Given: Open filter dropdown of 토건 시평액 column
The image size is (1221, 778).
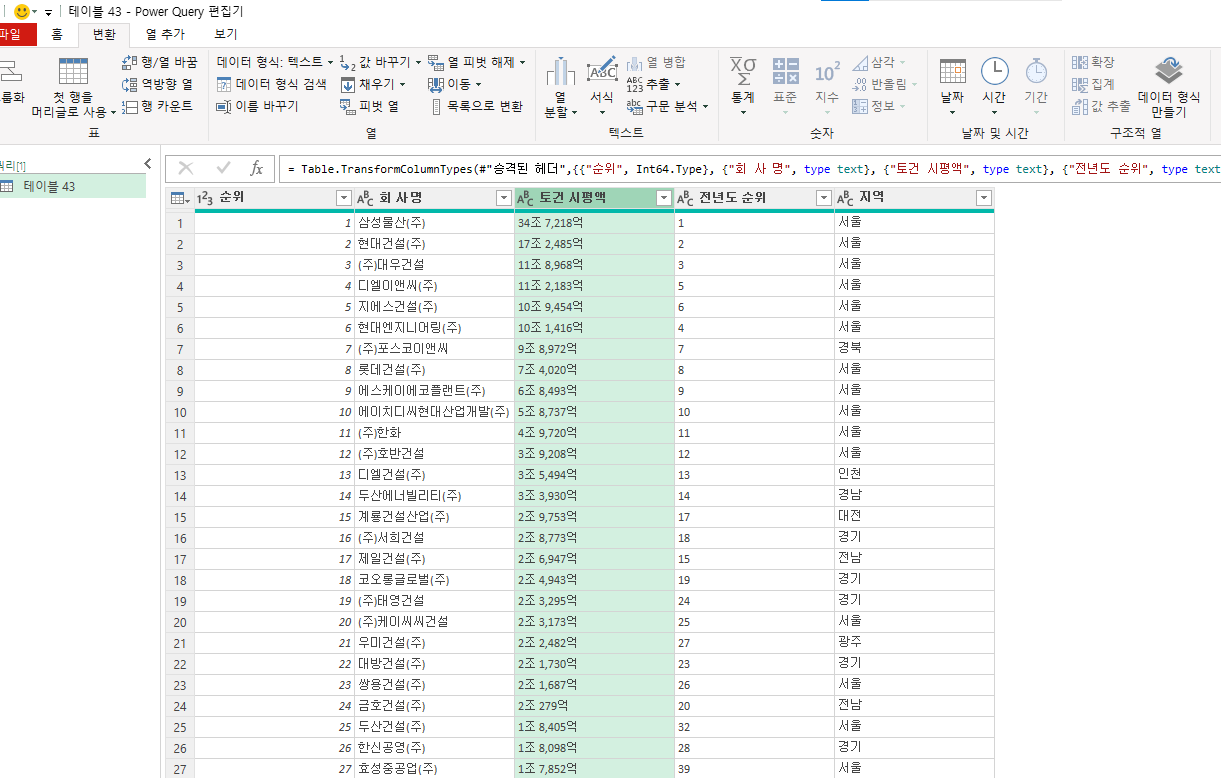Looking at the screenshot, I should (x=664, y=198).
